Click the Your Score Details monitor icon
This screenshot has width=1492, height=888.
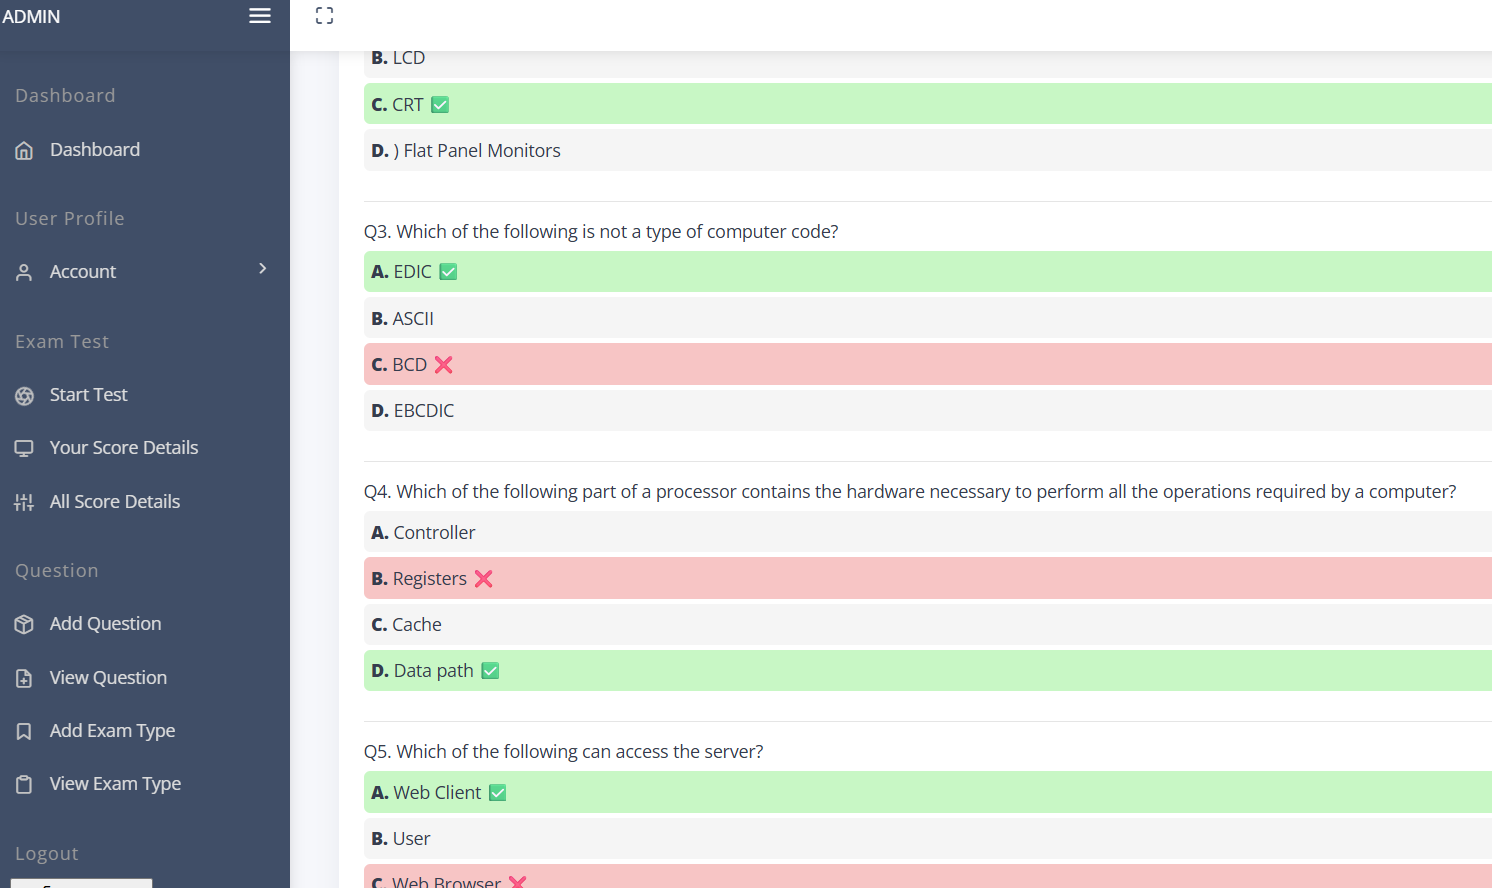tap(24, 449)
